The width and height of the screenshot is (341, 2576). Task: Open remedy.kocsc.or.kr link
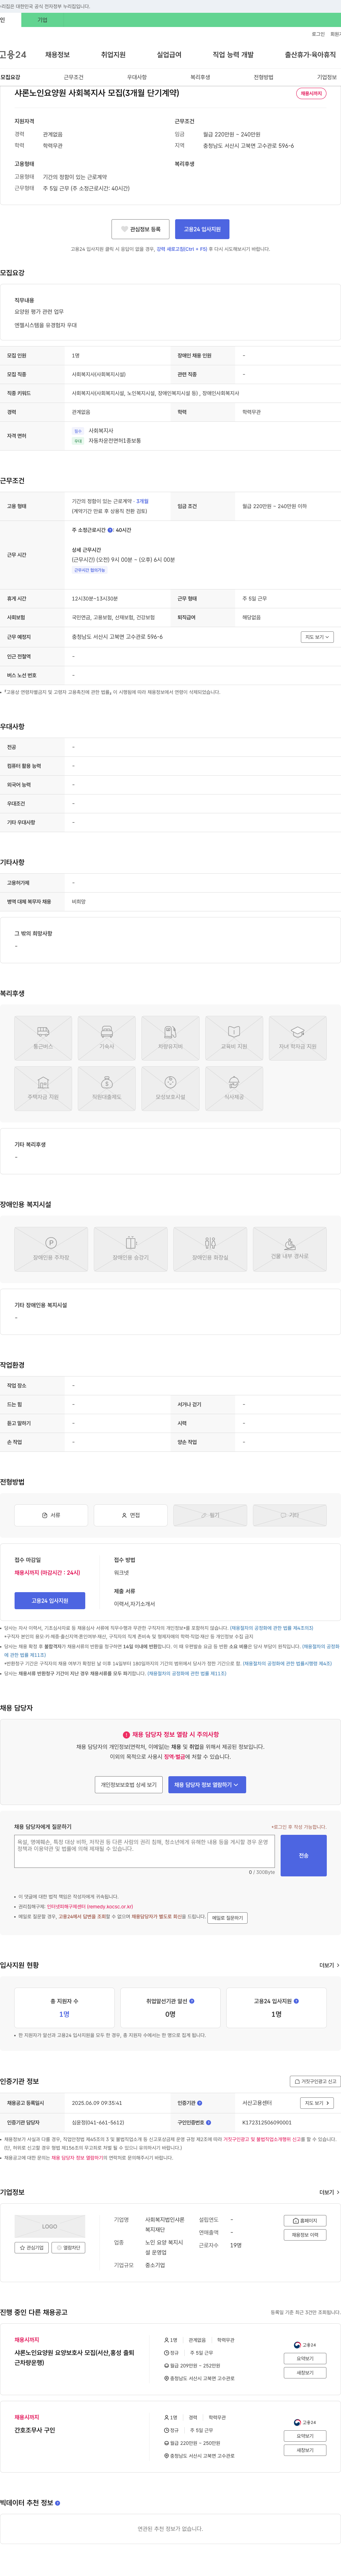point(90,1907)
